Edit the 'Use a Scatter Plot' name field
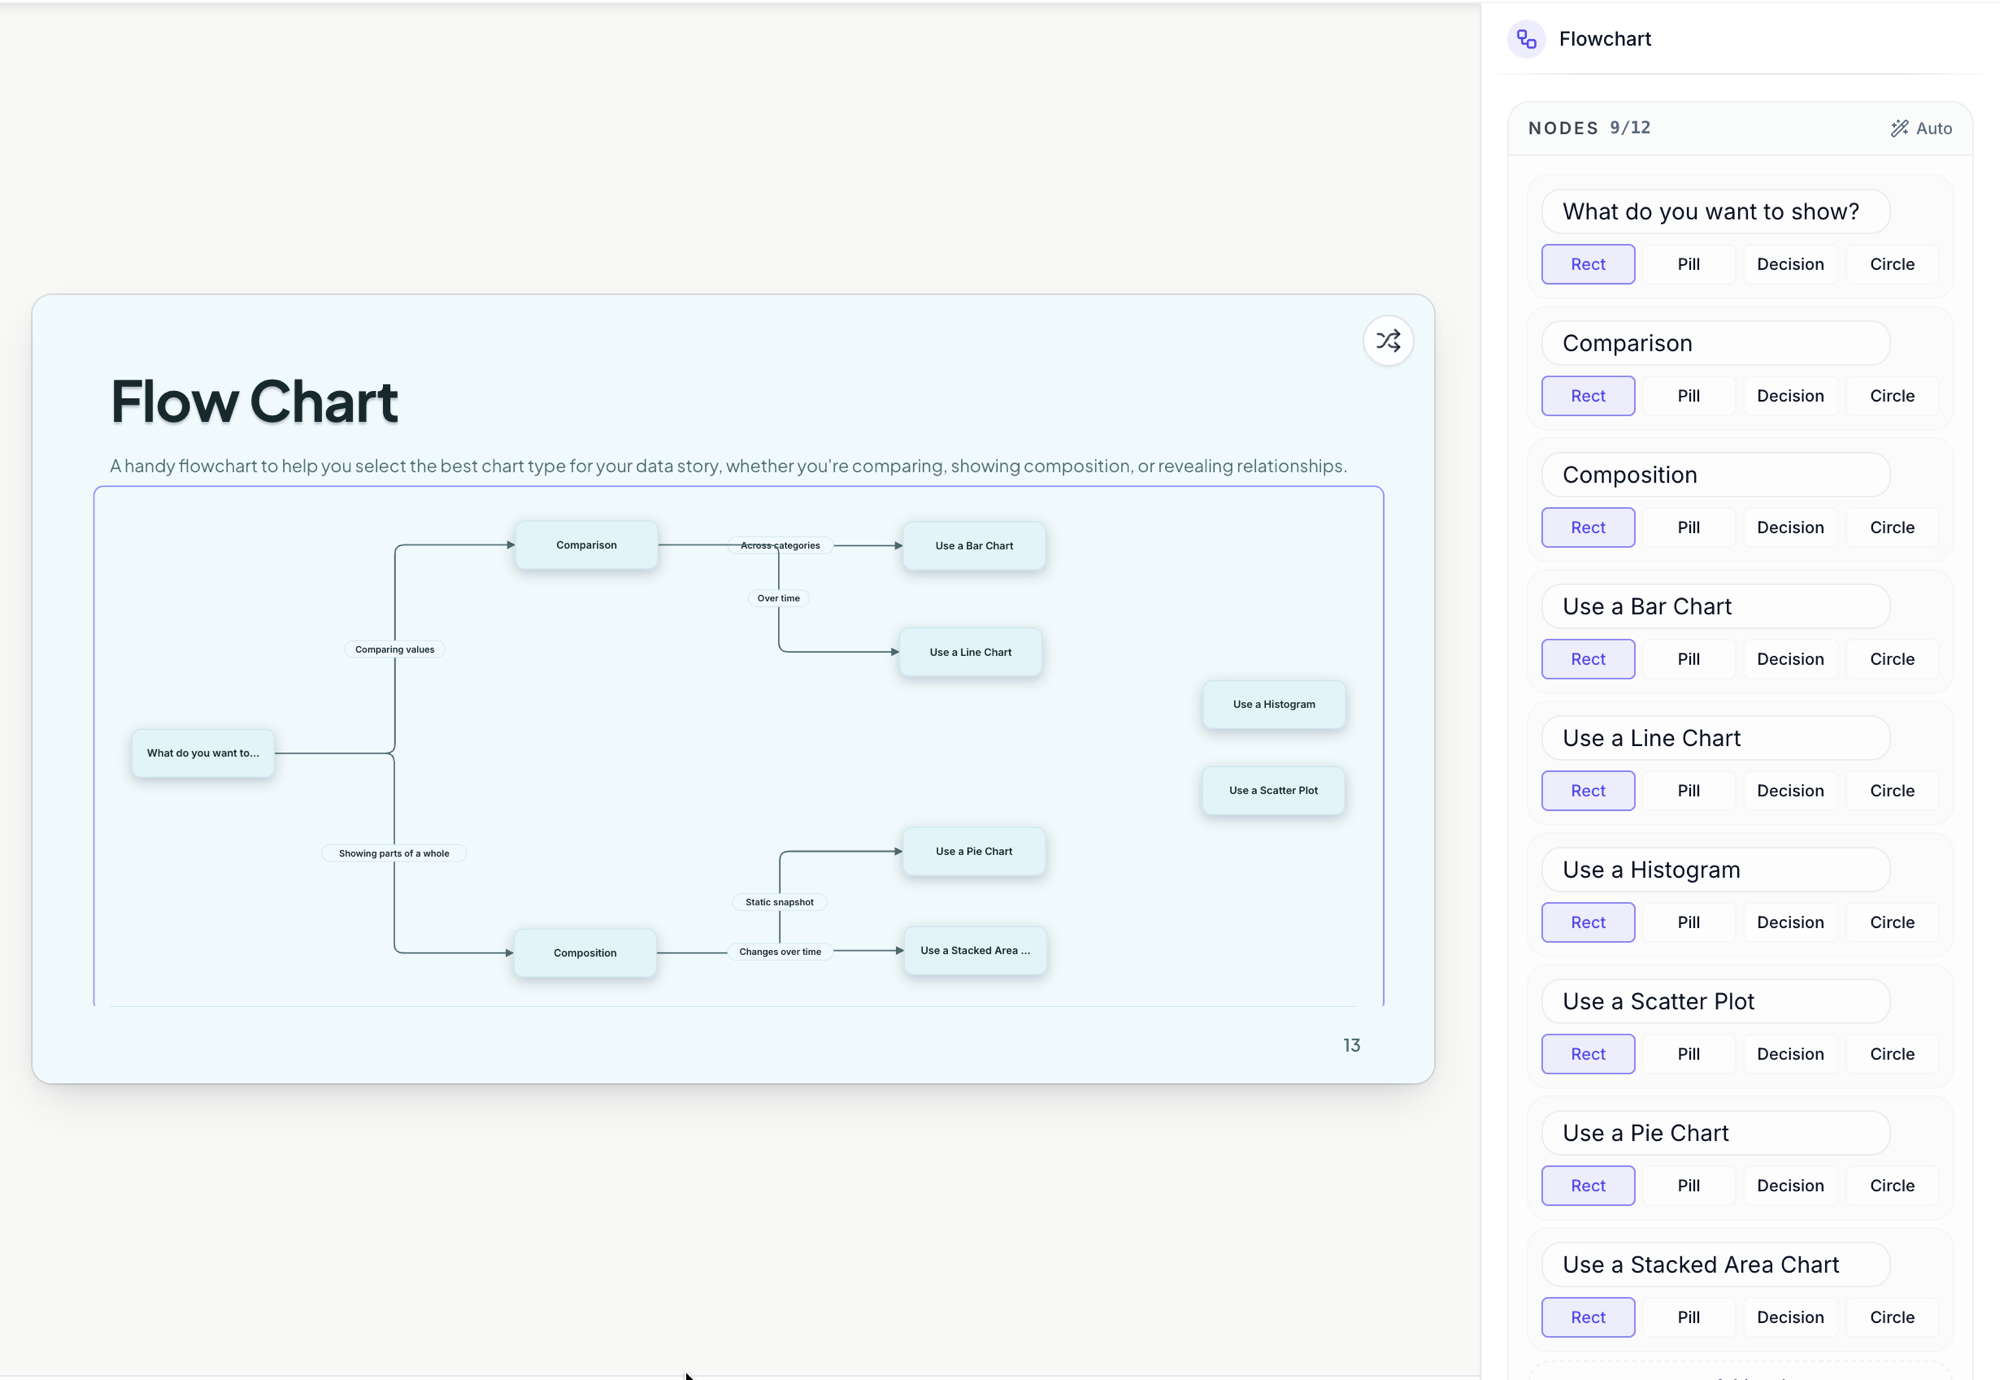 pyautogui.click(x=1715, y=1002)
